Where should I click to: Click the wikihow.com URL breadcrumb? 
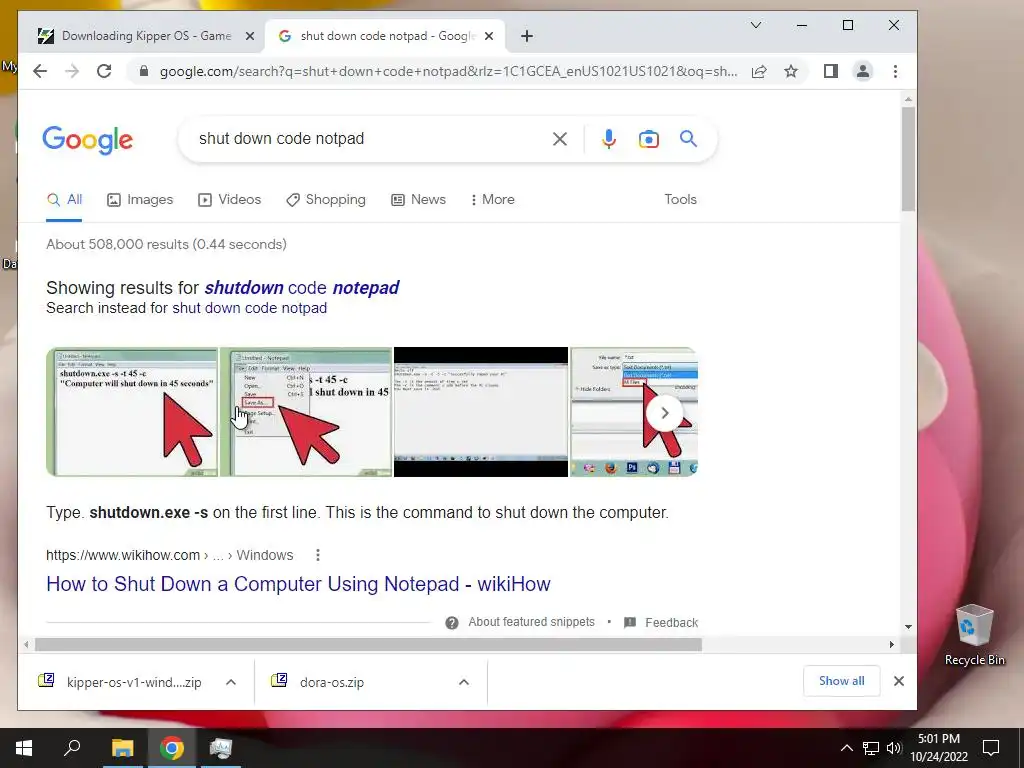(170, 556)
